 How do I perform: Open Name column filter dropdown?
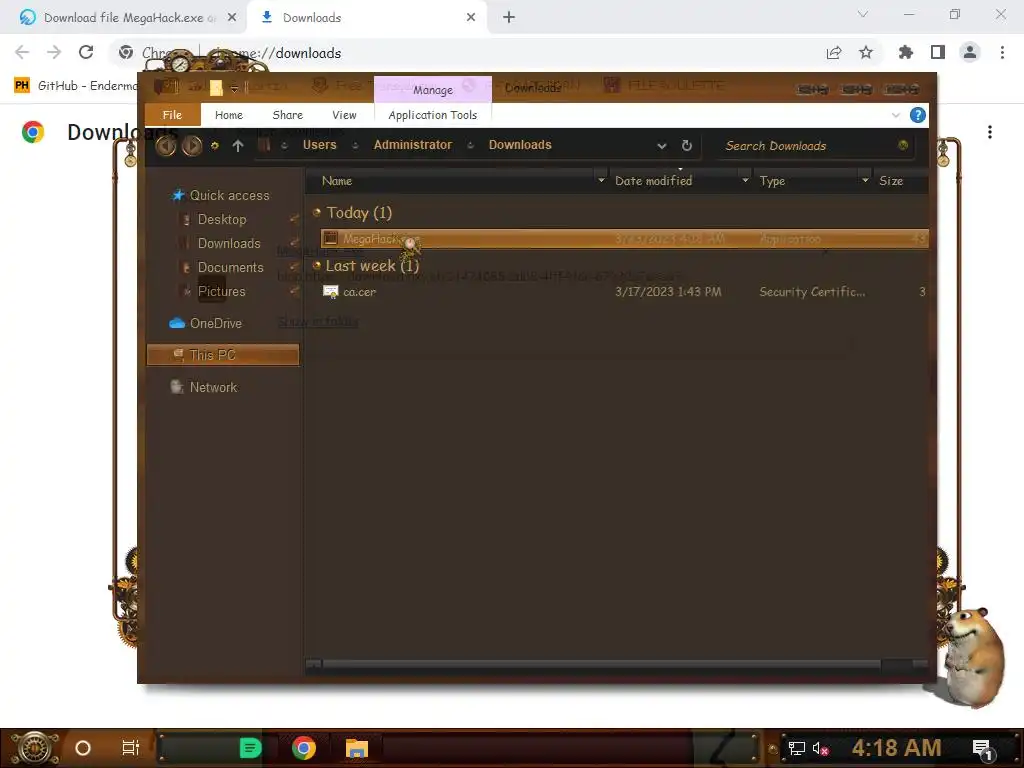coord(601,180)
